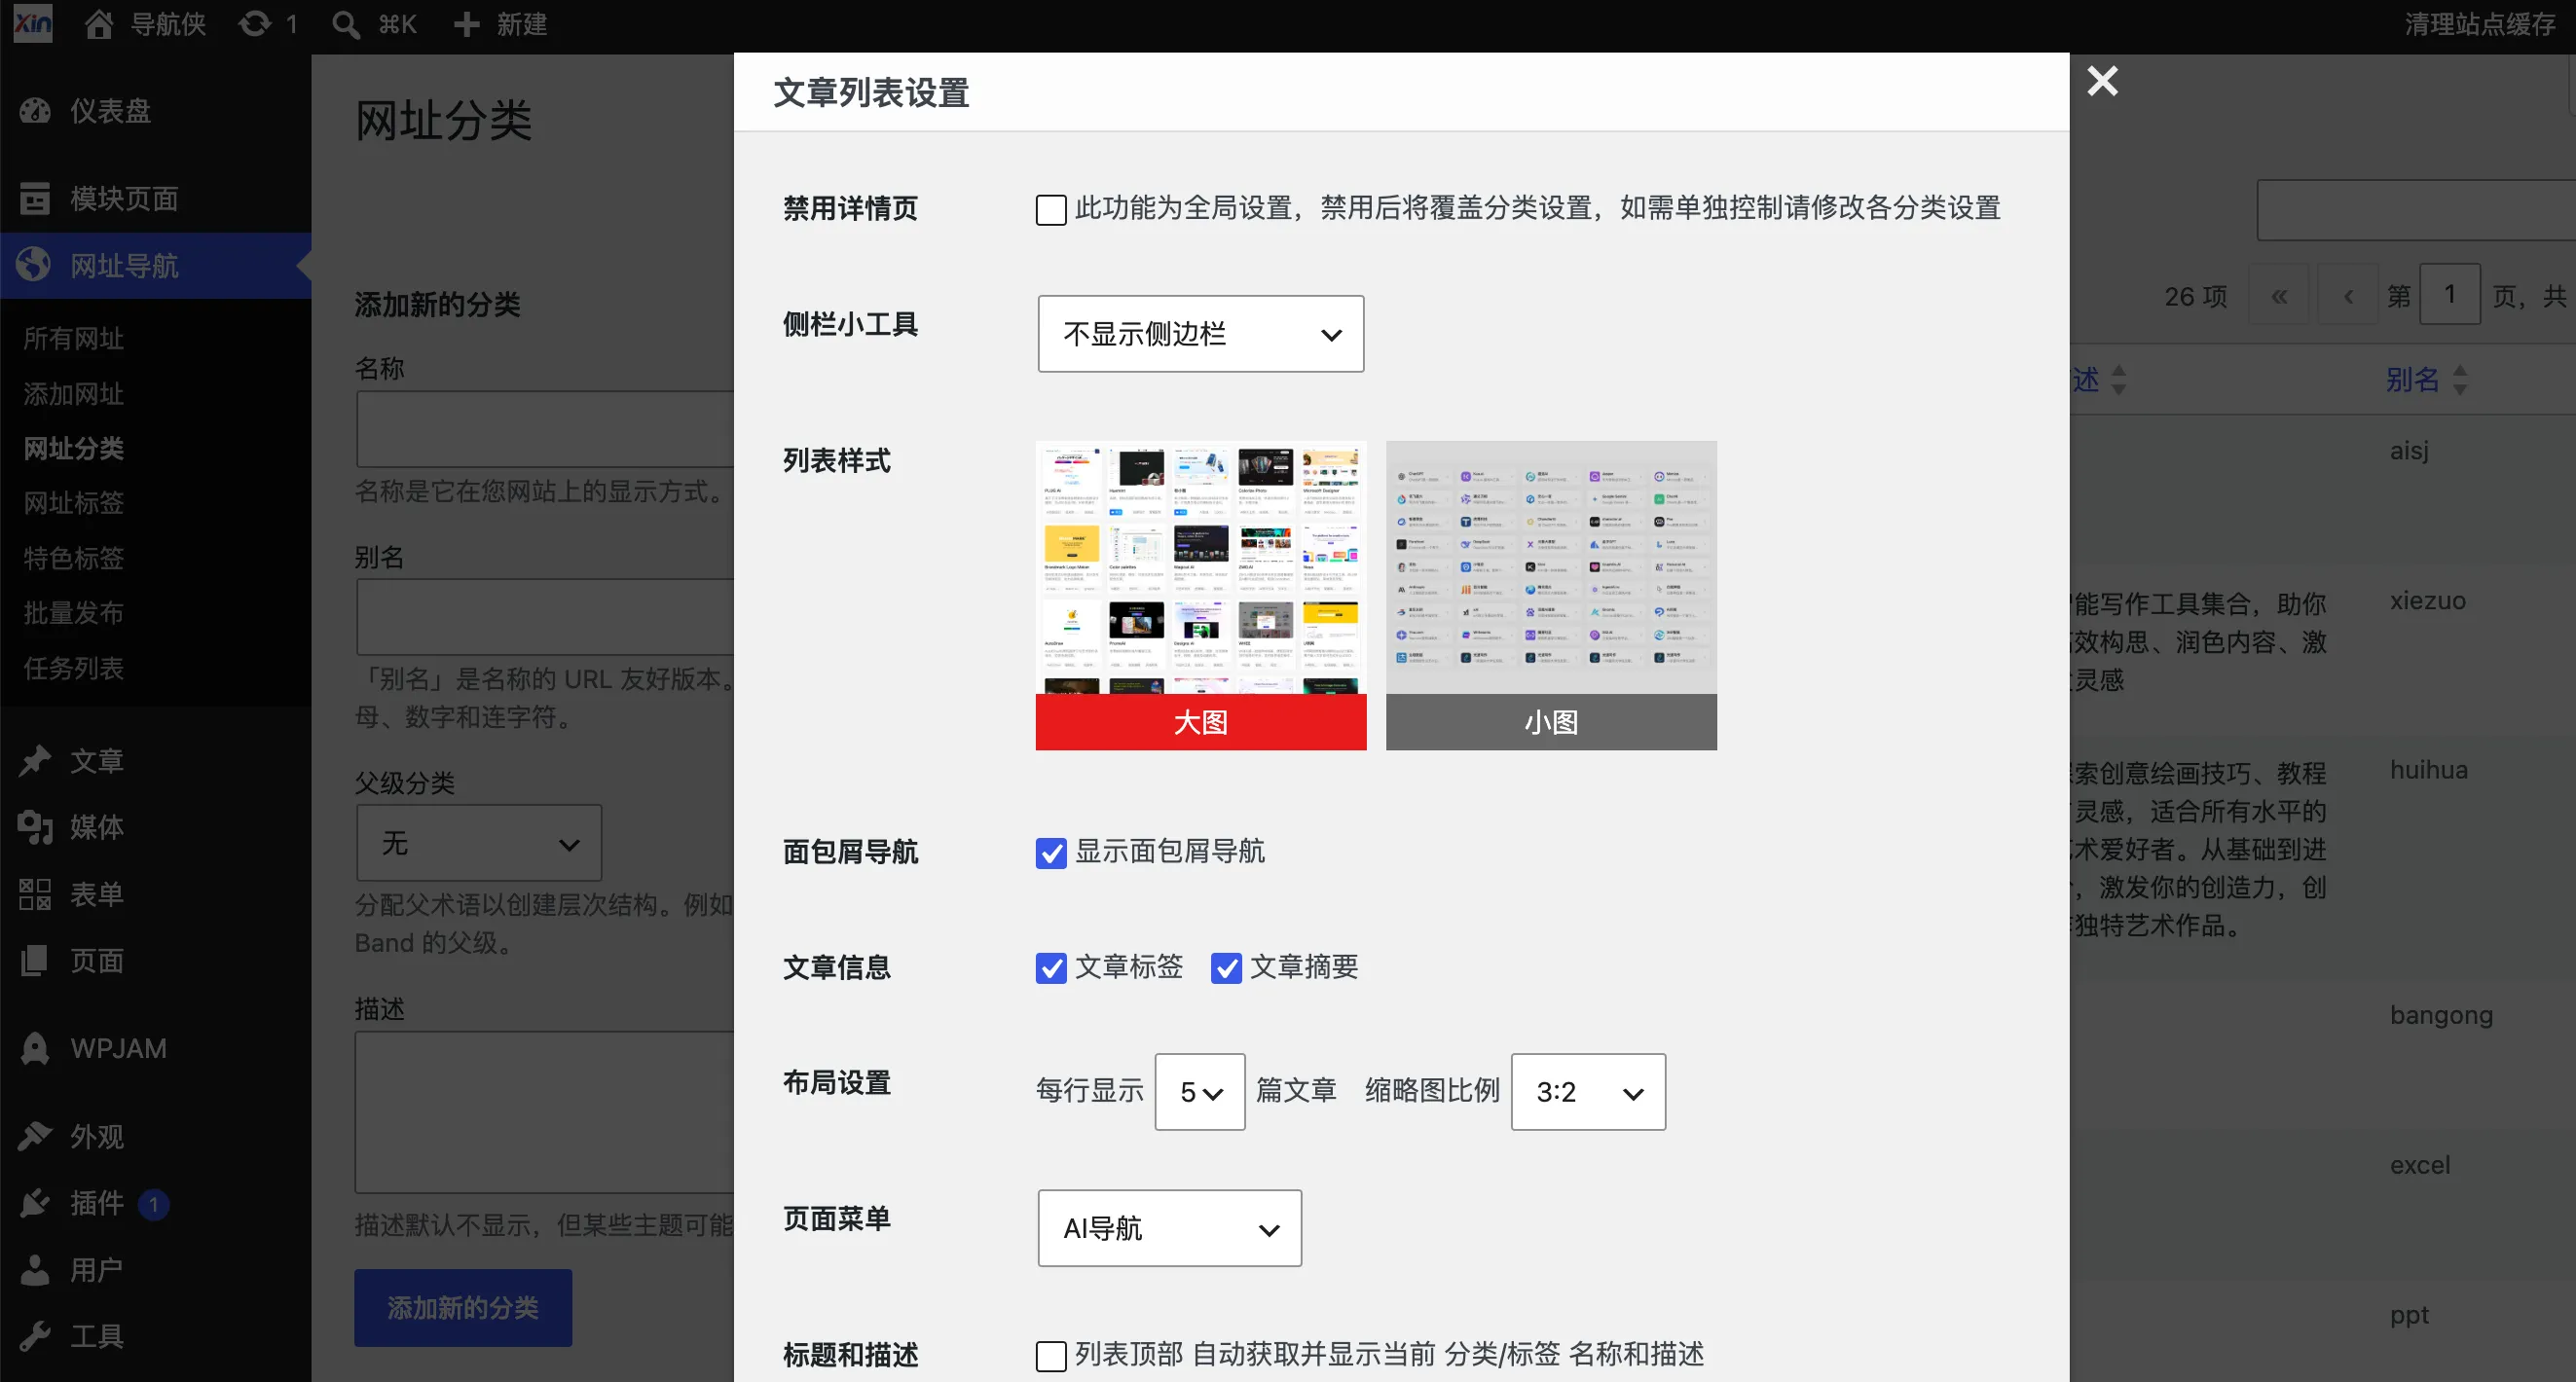Click the 名称 input field

click(546, 429)
